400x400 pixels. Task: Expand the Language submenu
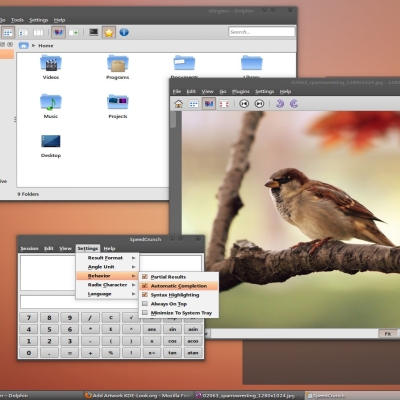[x=107, y=294]
